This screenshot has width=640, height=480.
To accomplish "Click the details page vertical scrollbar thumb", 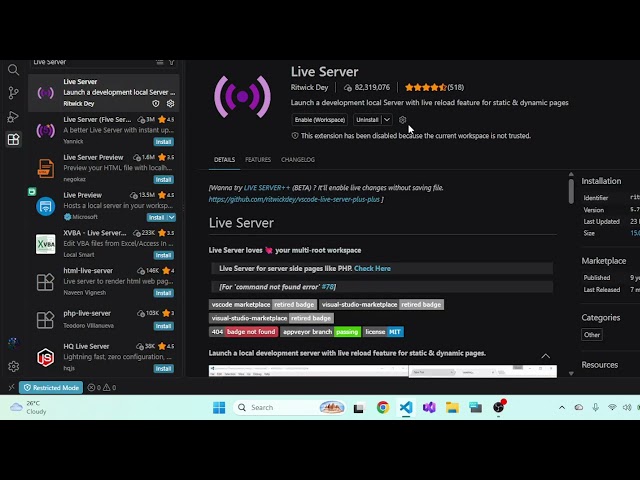I will coord(571,191).
